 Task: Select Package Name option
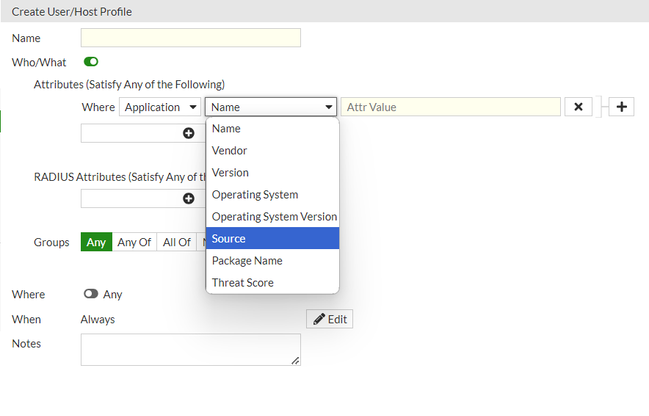[272, 261]
